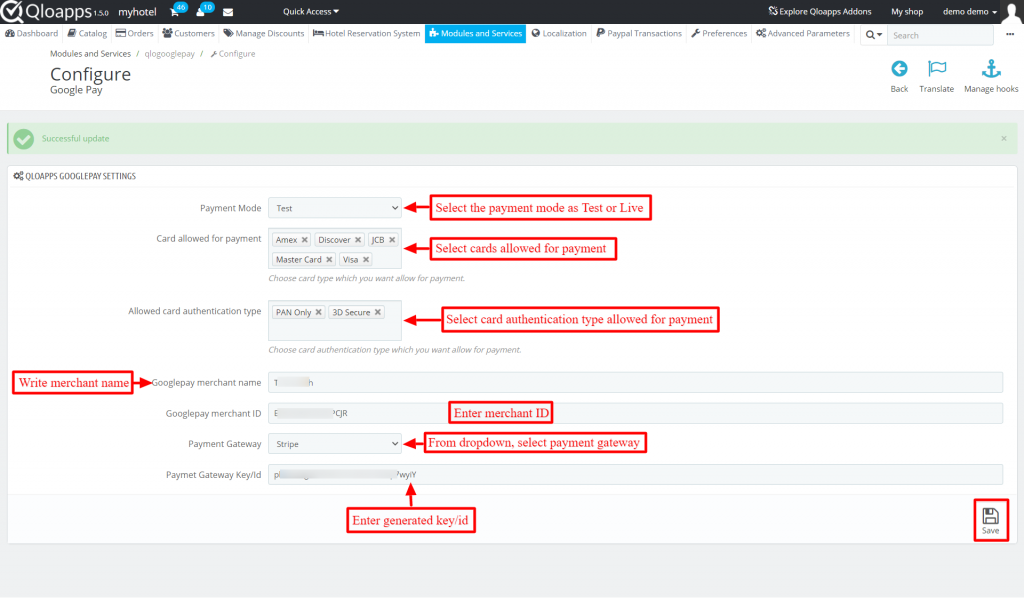Open the messages envelope icon

[x=228, y=12]
